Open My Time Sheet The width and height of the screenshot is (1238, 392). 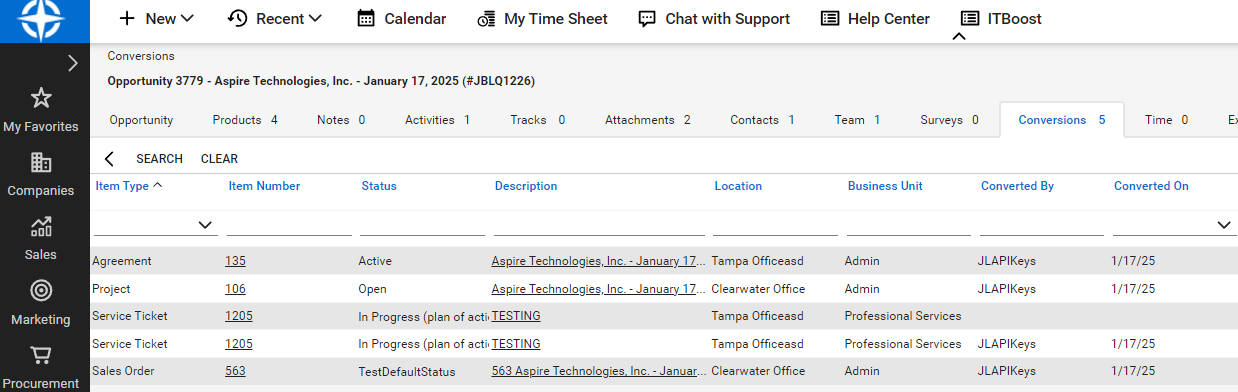click(542, 19)
